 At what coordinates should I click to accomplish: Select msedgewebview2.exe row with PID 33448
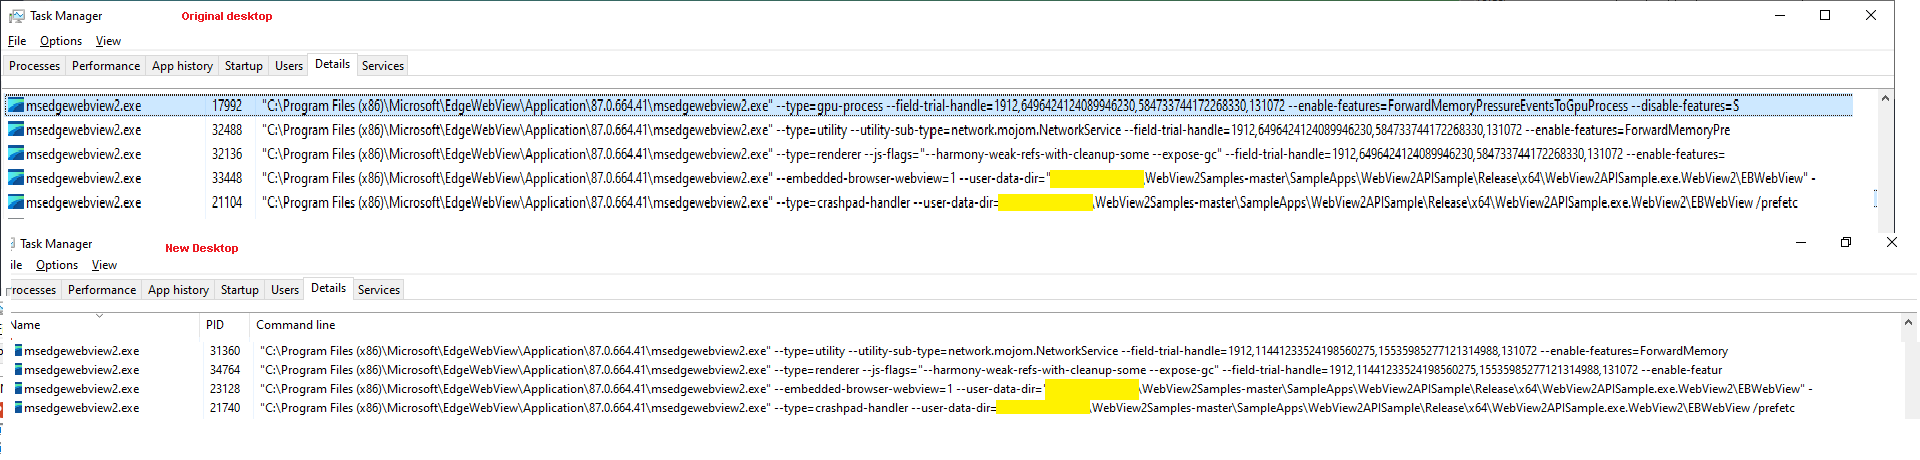point(928,177)
